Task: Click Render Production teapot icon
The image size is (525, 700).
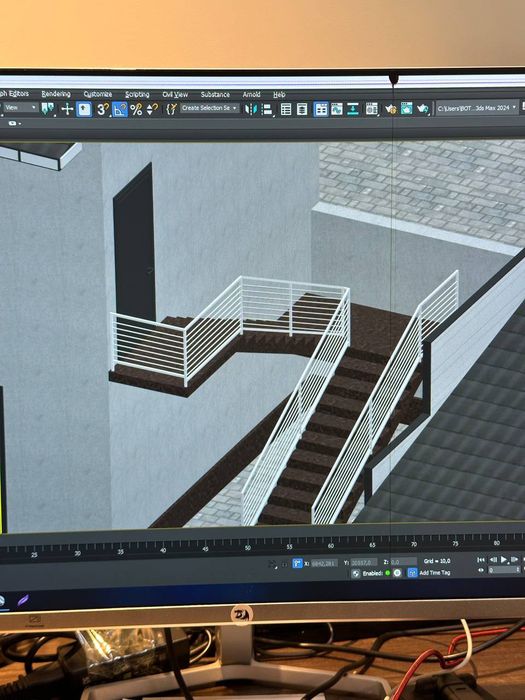Action: click(x=422, y=108)
